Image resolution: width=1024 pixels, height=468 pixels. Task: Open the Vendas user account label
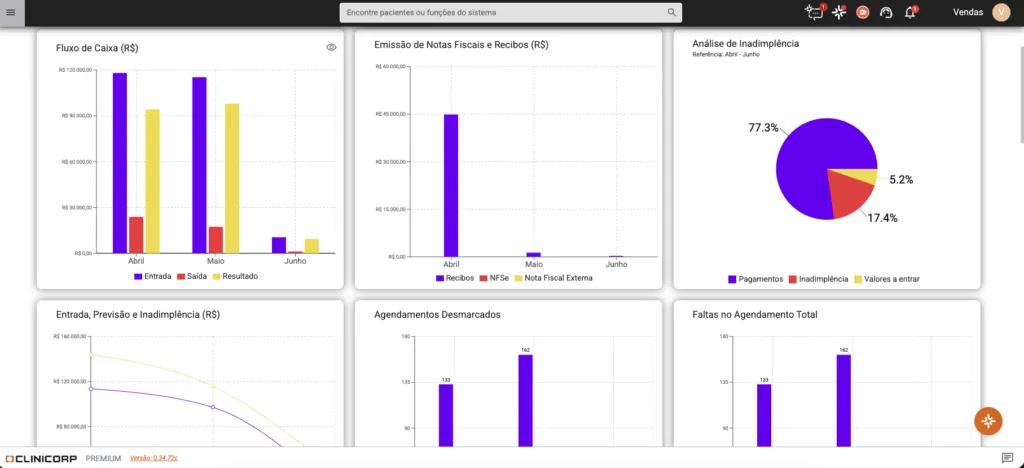point(969,12)
